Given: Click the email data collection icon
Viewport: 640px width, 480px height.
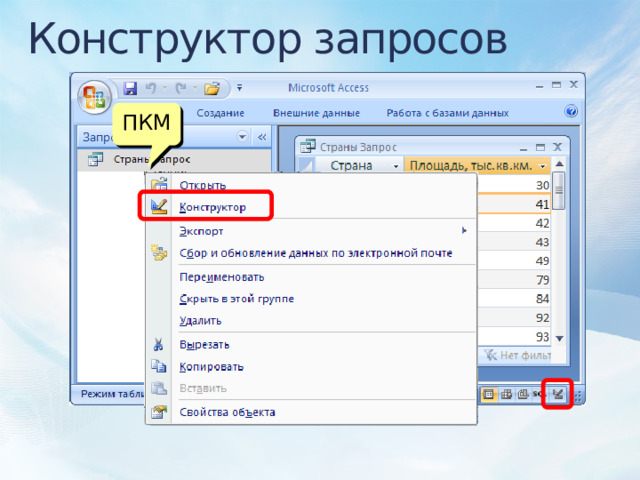Looking at the screenshot, I should point(158,253).
